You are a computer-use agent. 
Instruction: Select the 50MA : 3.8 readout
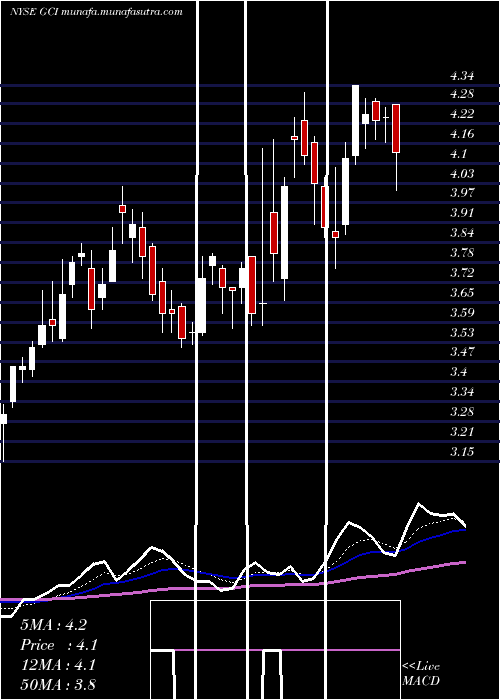pyautogui.click(x=58, y=685)
